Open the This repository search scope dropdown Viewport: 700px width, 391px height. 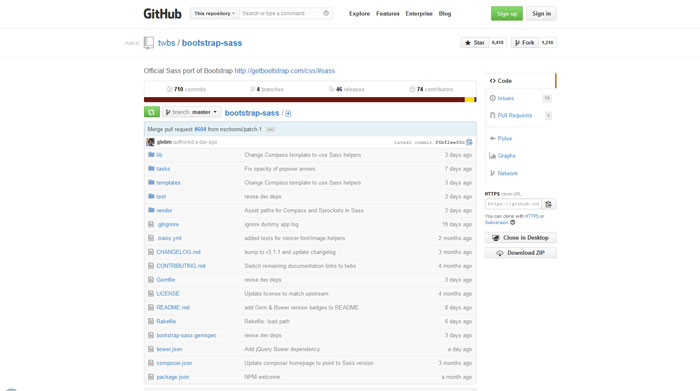click(x=215, y=13)
